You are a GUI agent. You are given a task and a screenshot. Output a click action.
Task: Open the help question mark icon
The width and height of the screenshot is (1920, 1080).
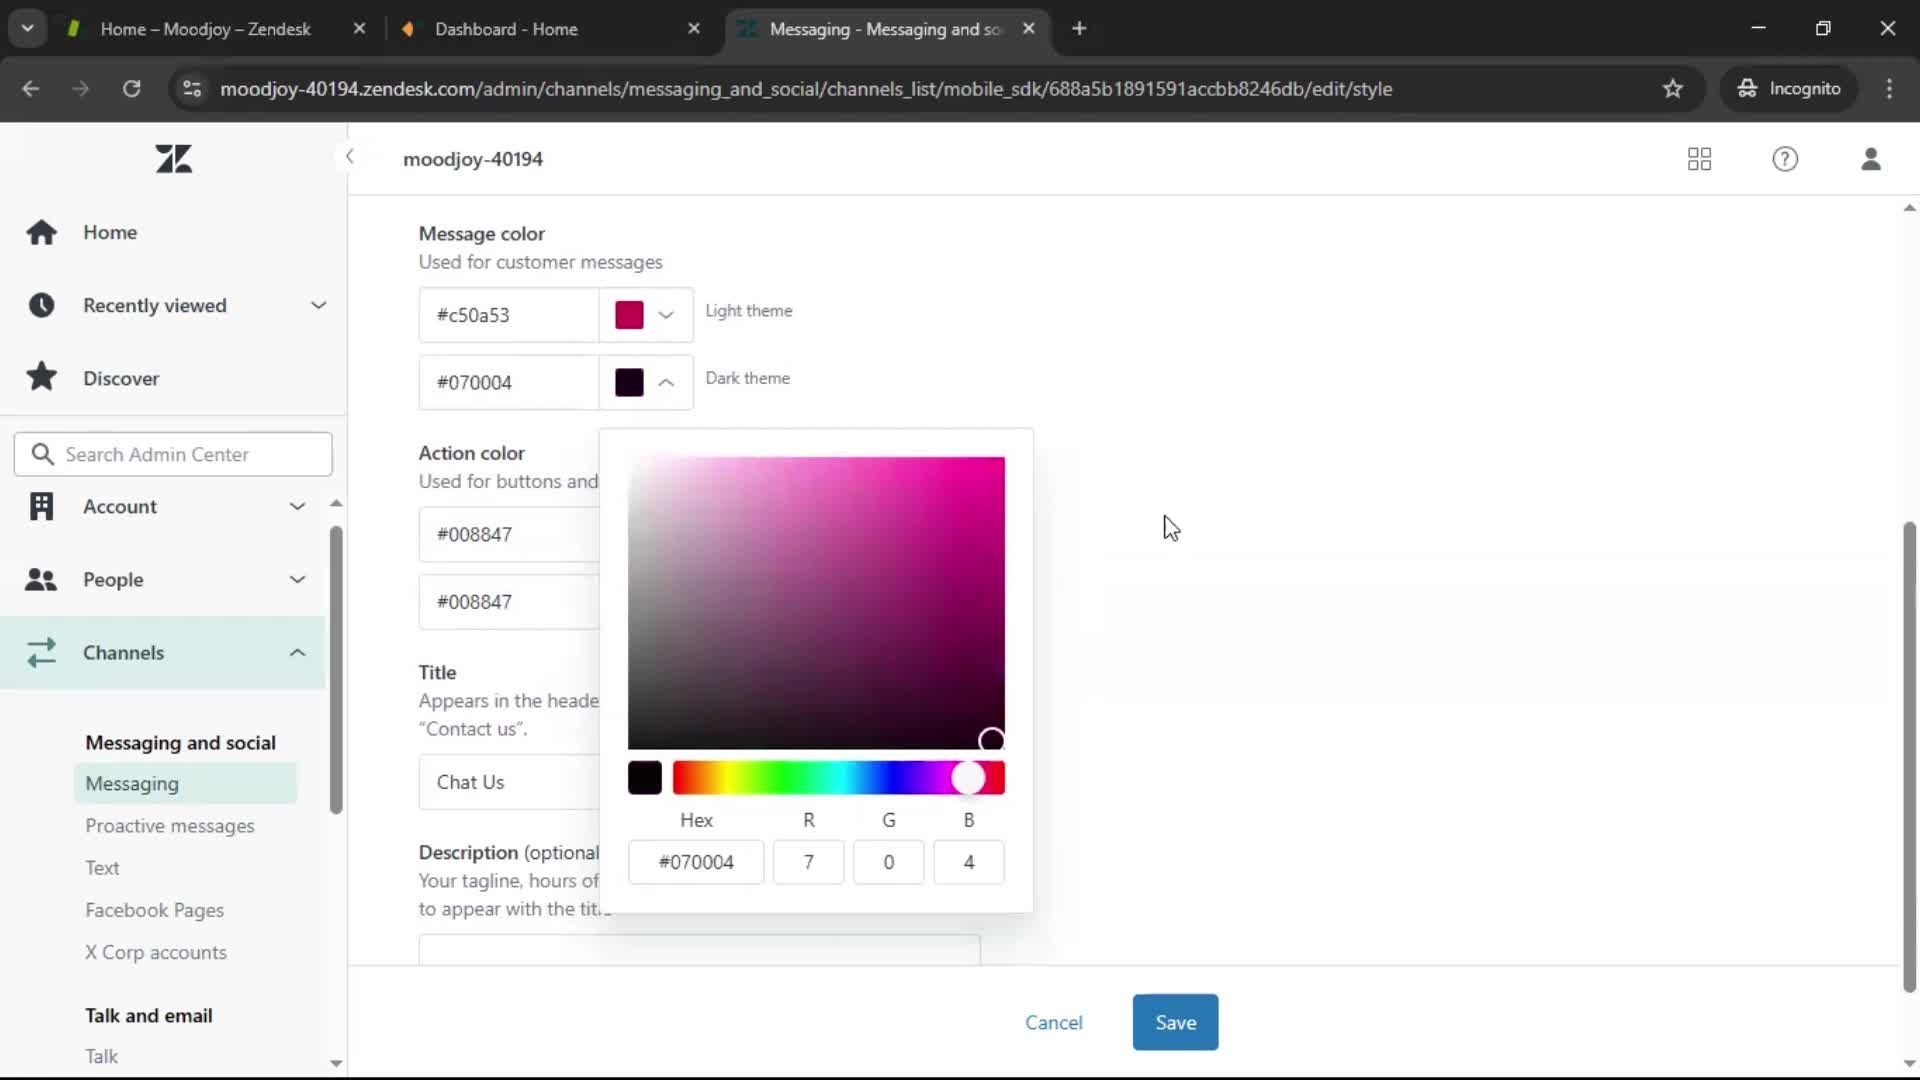pyautogui.click(x=1785, y=159)
